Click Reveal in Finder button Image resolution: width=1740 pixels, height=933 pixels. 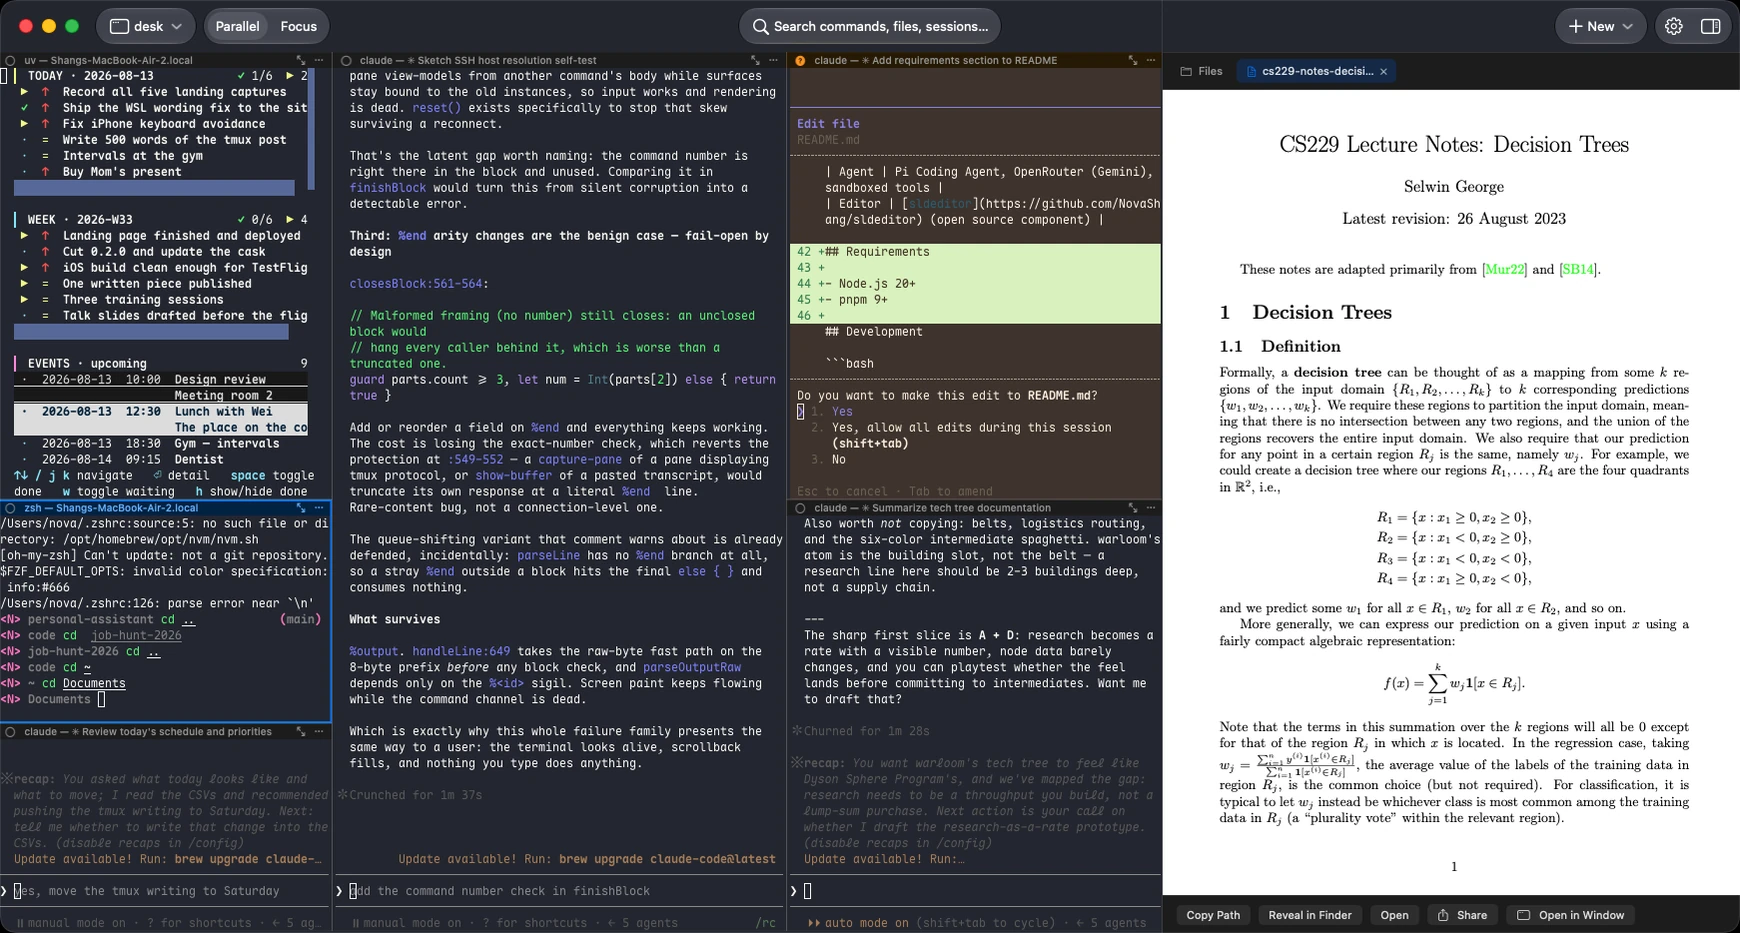coord(1310,915)
